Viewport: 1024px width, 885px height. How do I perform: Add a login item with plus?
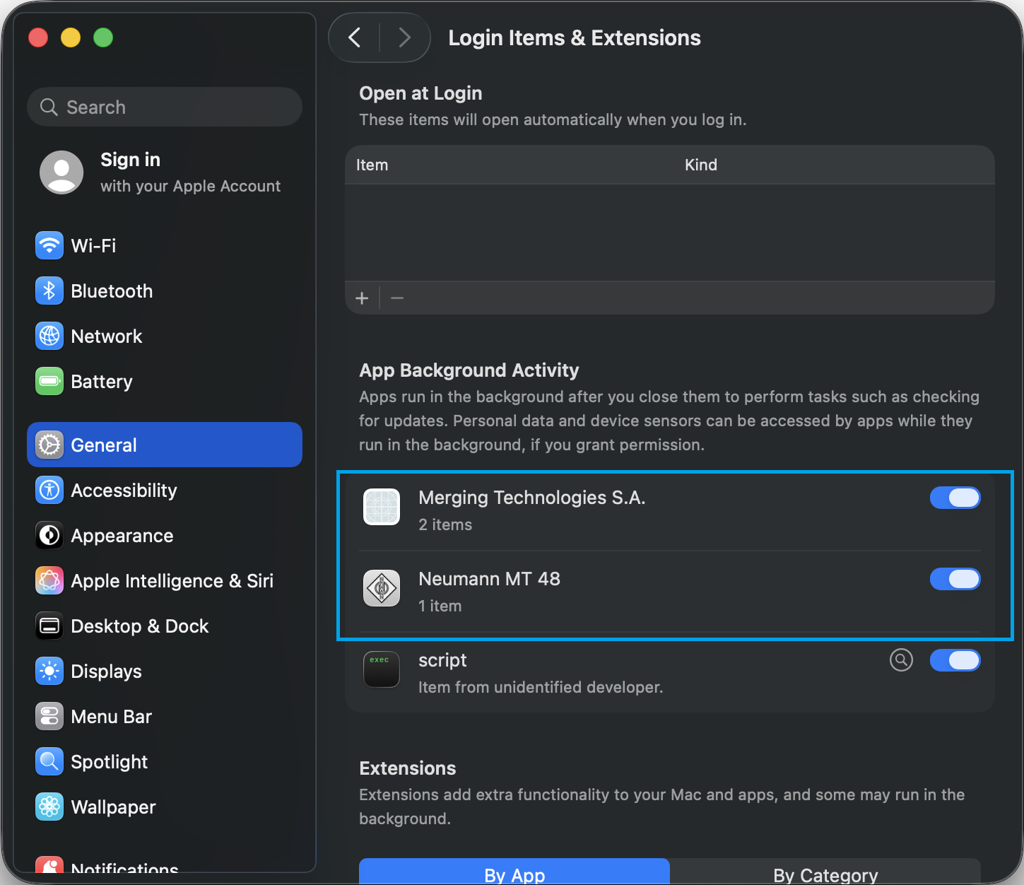[x=362, y=298]
